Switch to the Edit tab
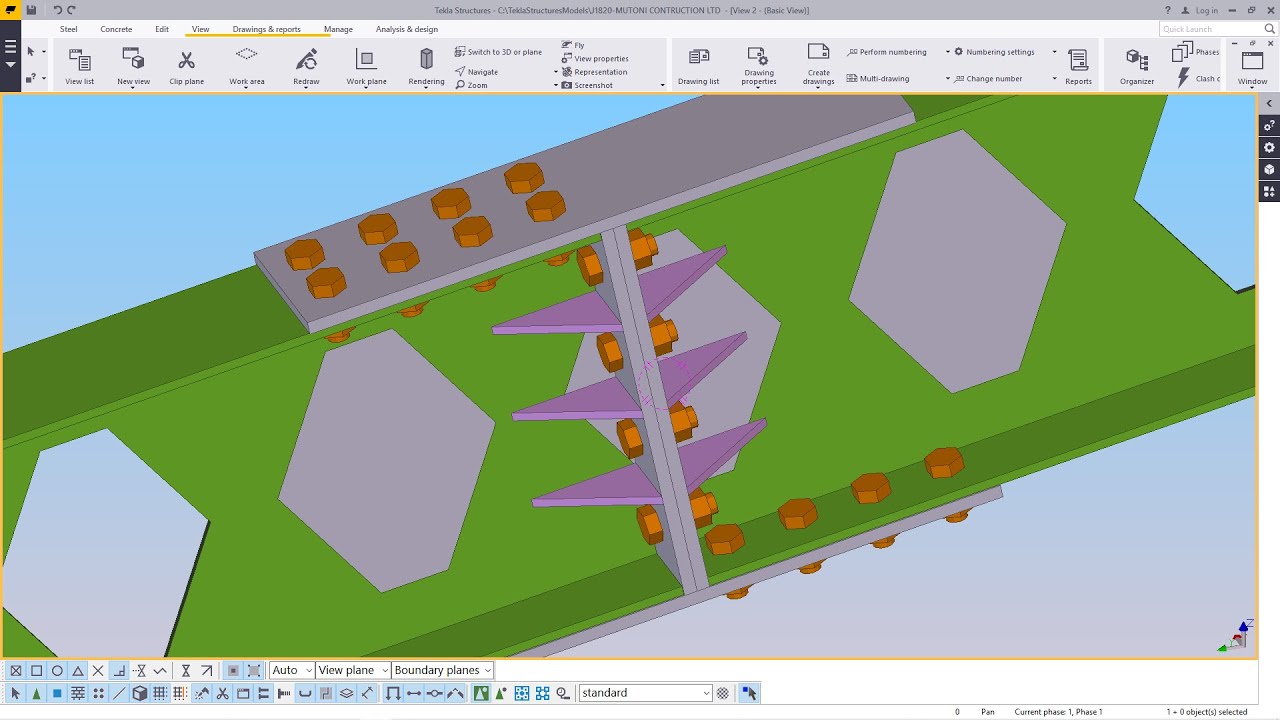1280x720 pixels. coord(162,29)
